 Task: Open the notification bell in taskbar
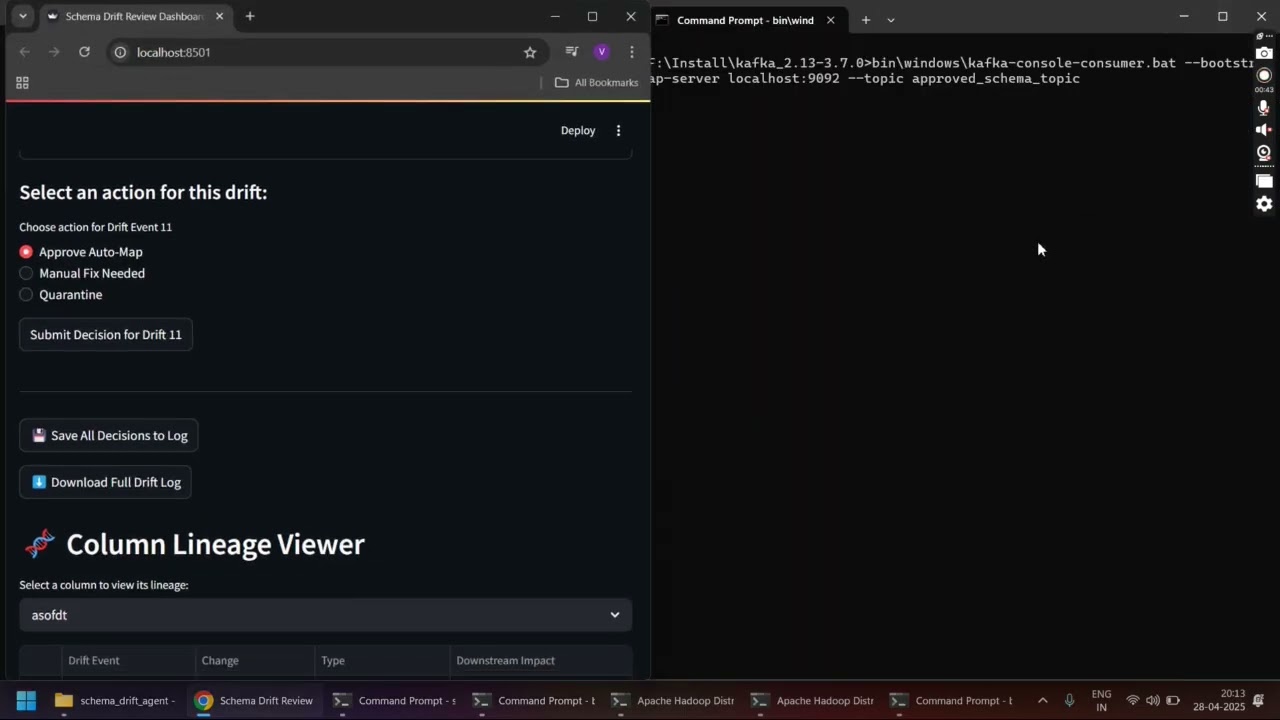[1259, 700]
